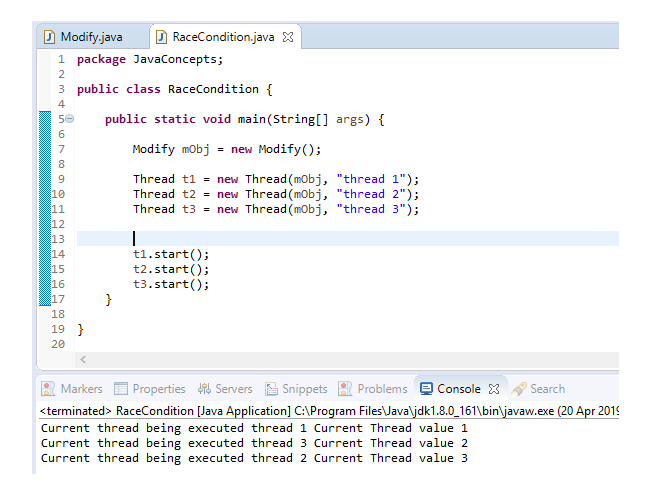Close the Console view
Viewport: 664px width, 487px height.
pyautogui.click(x=494, y=389)
